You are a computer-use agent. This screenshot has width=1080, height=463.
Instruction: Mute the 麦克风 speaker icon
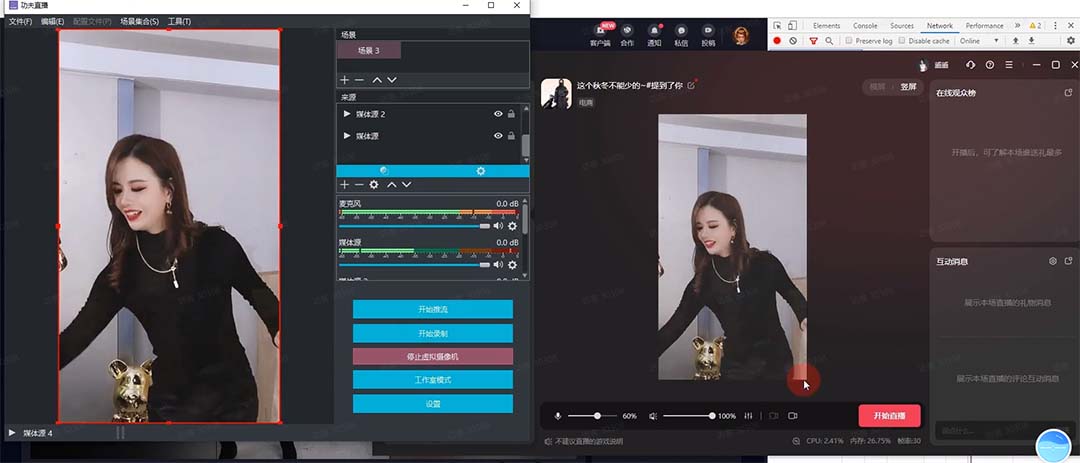click(x=498, y=226)
